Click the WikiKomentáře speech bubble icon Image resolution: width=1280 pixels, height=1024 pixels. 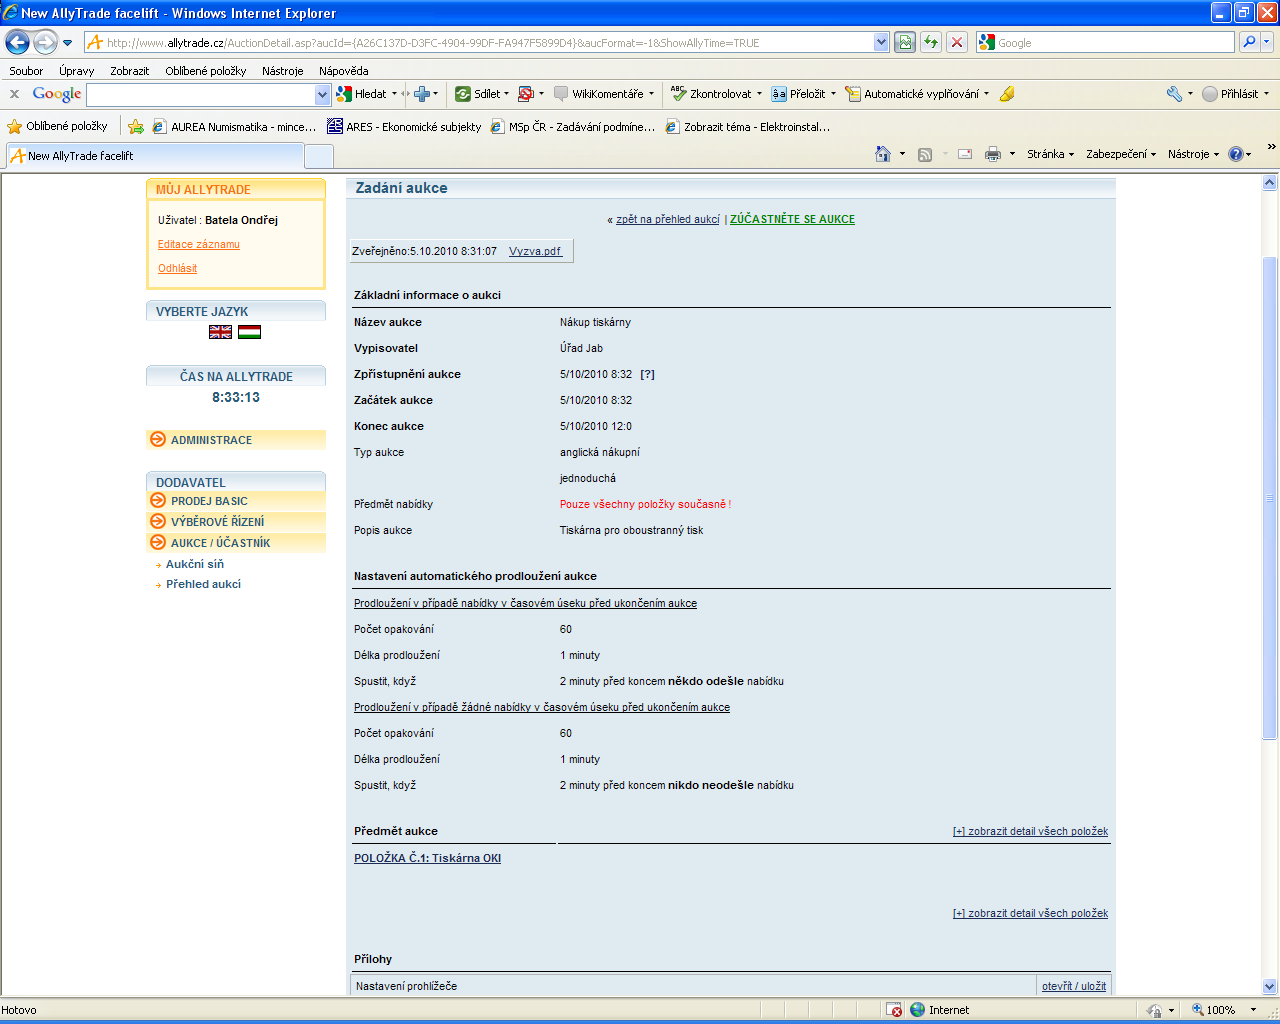561,94
